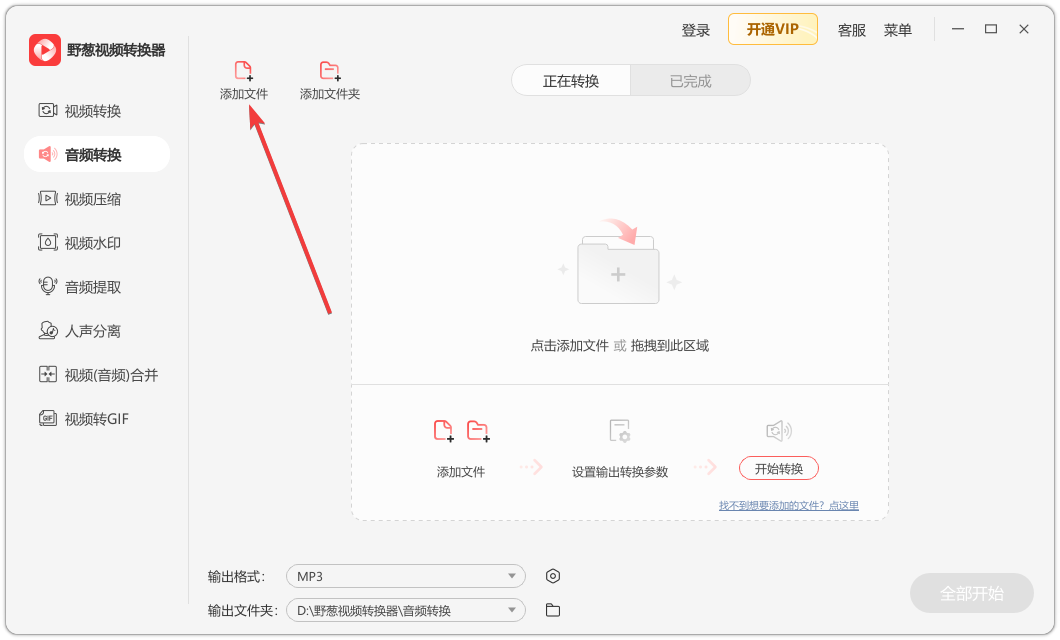Open the 输出文件夹 path dropdown
Image resolution: width=1060 pixels, height=640 pixels.
(405, 610)
